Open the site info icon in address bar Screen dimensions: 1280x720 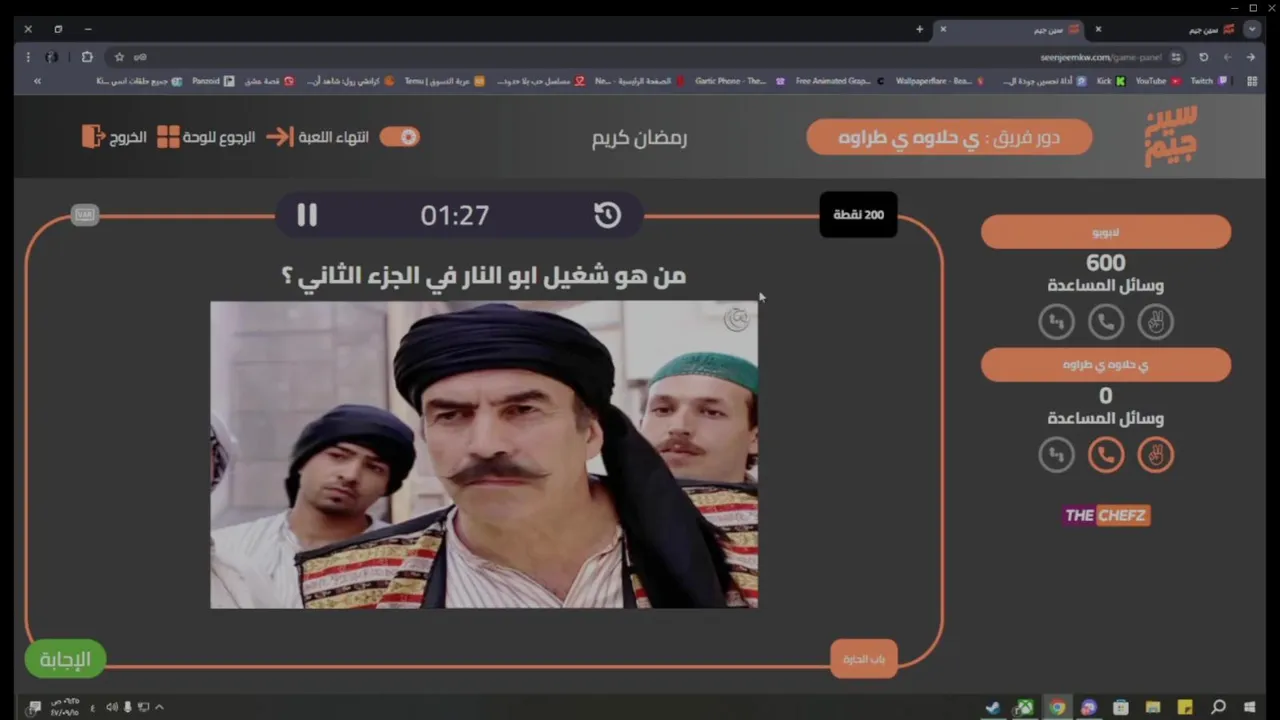(1176, 57)
